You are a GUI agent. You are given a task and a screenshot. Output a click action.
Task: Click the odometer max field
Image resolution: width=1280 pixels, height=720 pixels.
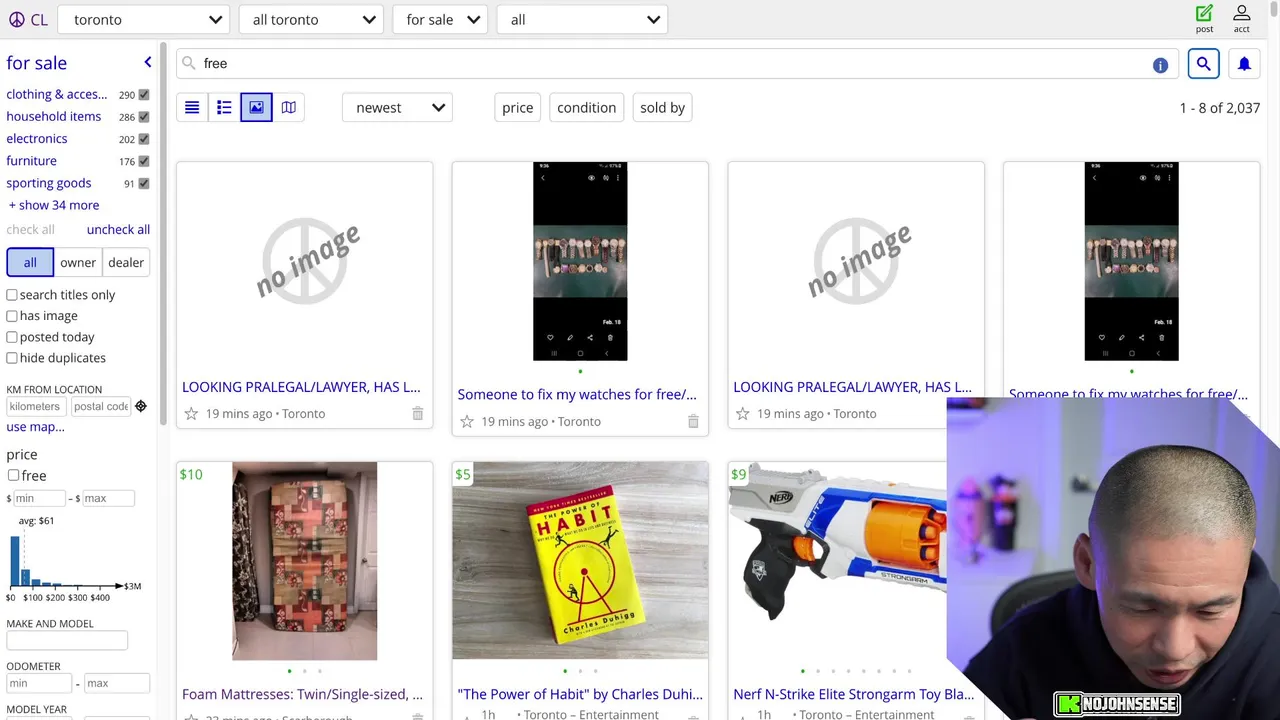coord(117,684)
